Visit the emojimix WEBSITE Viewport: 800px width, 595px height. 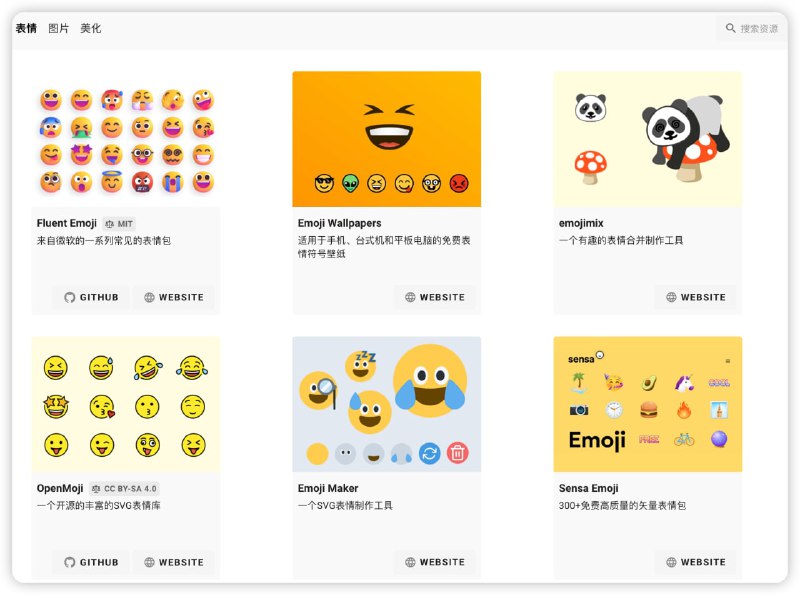(x=696, y=298)
